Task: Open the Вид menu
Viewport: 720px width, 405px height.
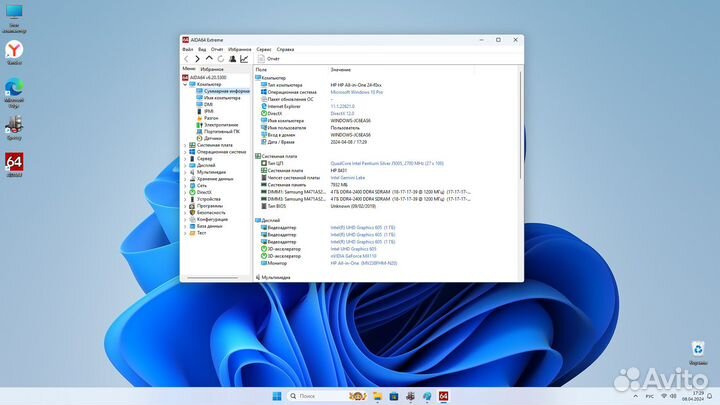Action: point(202,49)
